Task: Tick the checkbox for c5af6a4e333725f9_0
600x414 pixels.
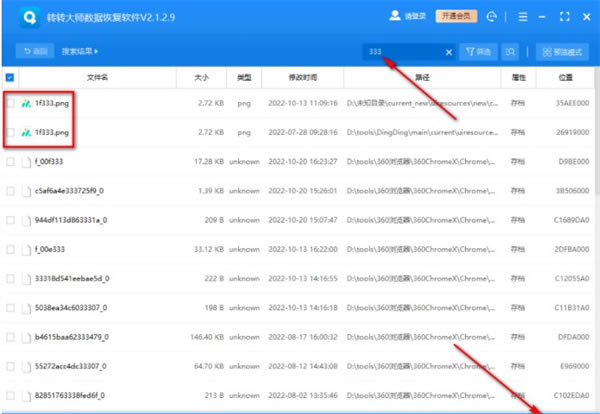Action: [x=10, y=190]
